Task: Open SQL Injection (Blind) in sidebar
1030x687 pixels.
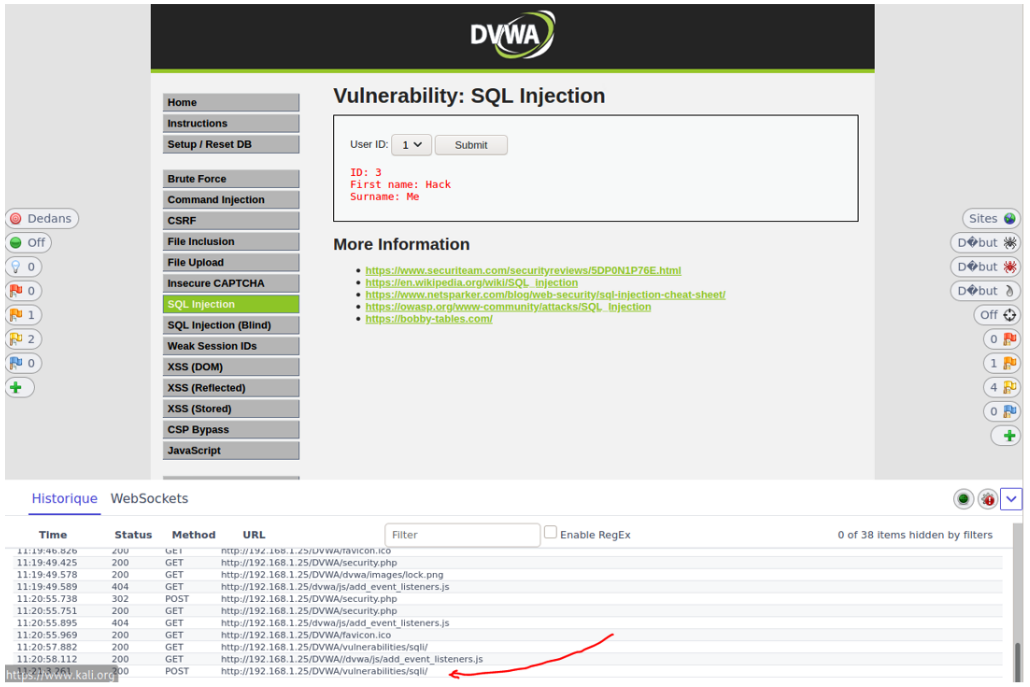Action: click(x=231, y=325)
